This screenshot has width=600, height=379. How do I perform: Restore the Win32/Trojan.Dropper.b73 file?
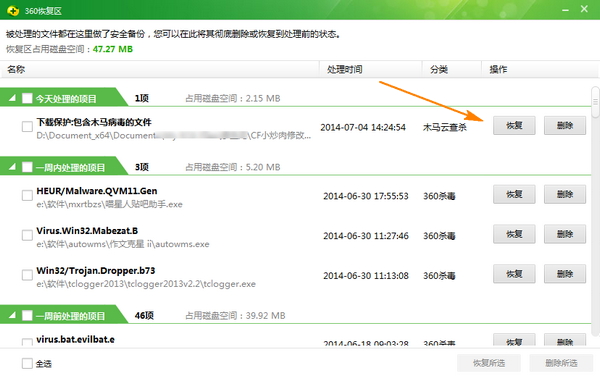514,274
